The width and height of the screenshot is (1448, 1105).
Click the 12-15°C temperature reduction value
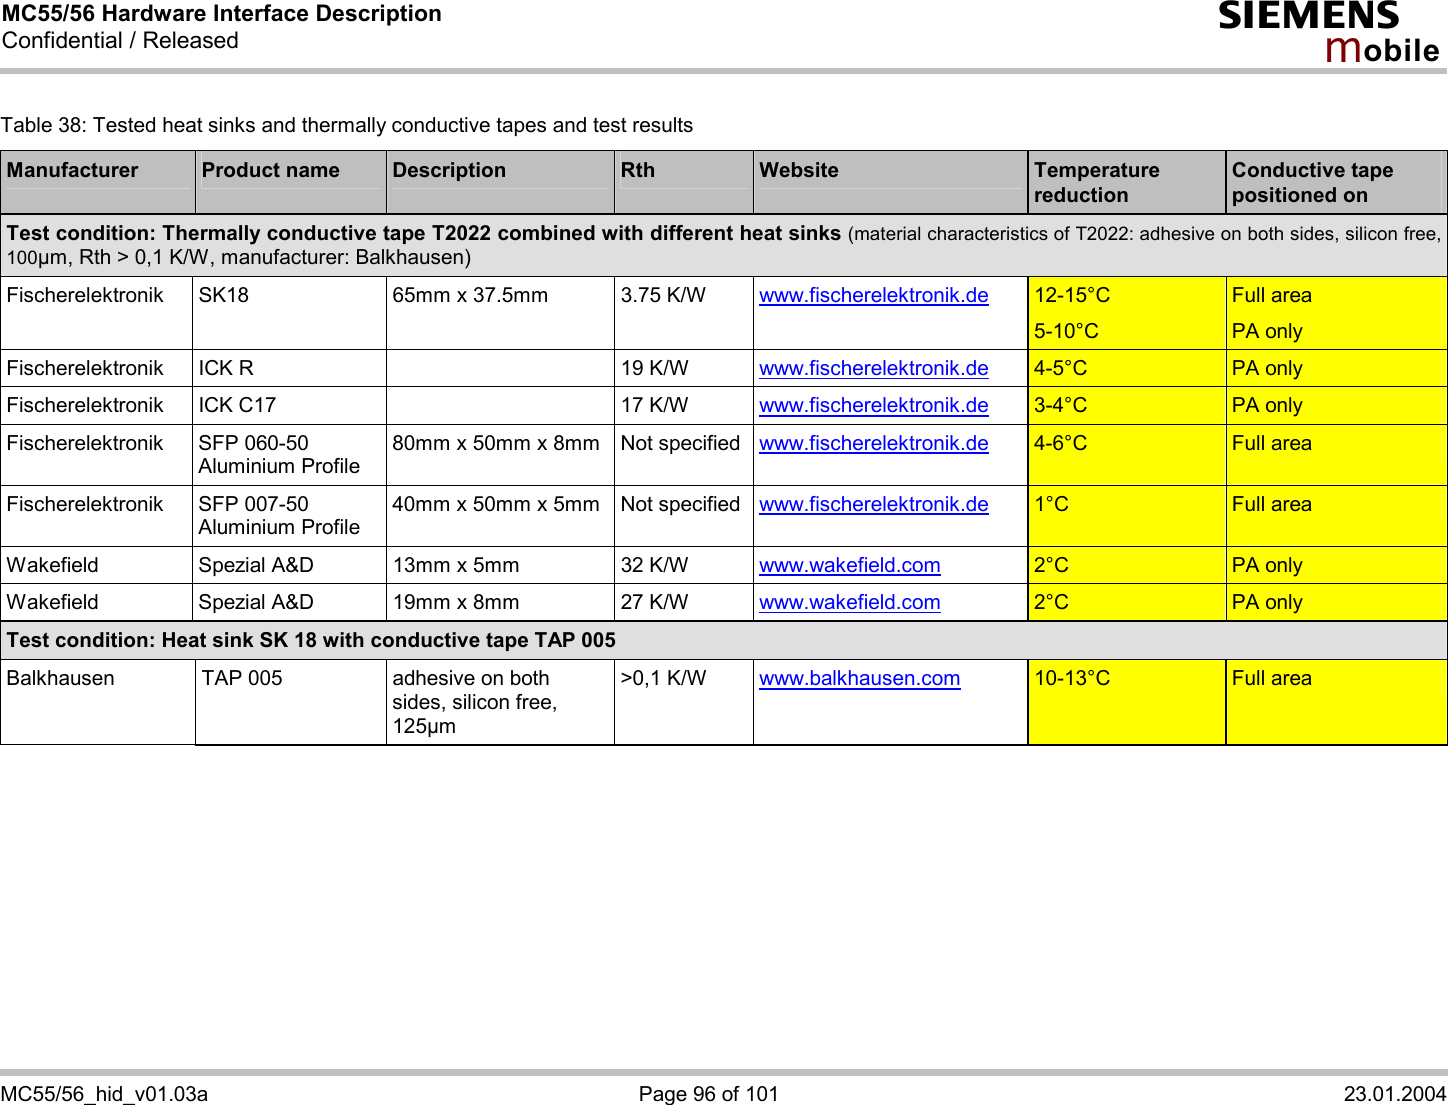click(x=1072, y=295)
